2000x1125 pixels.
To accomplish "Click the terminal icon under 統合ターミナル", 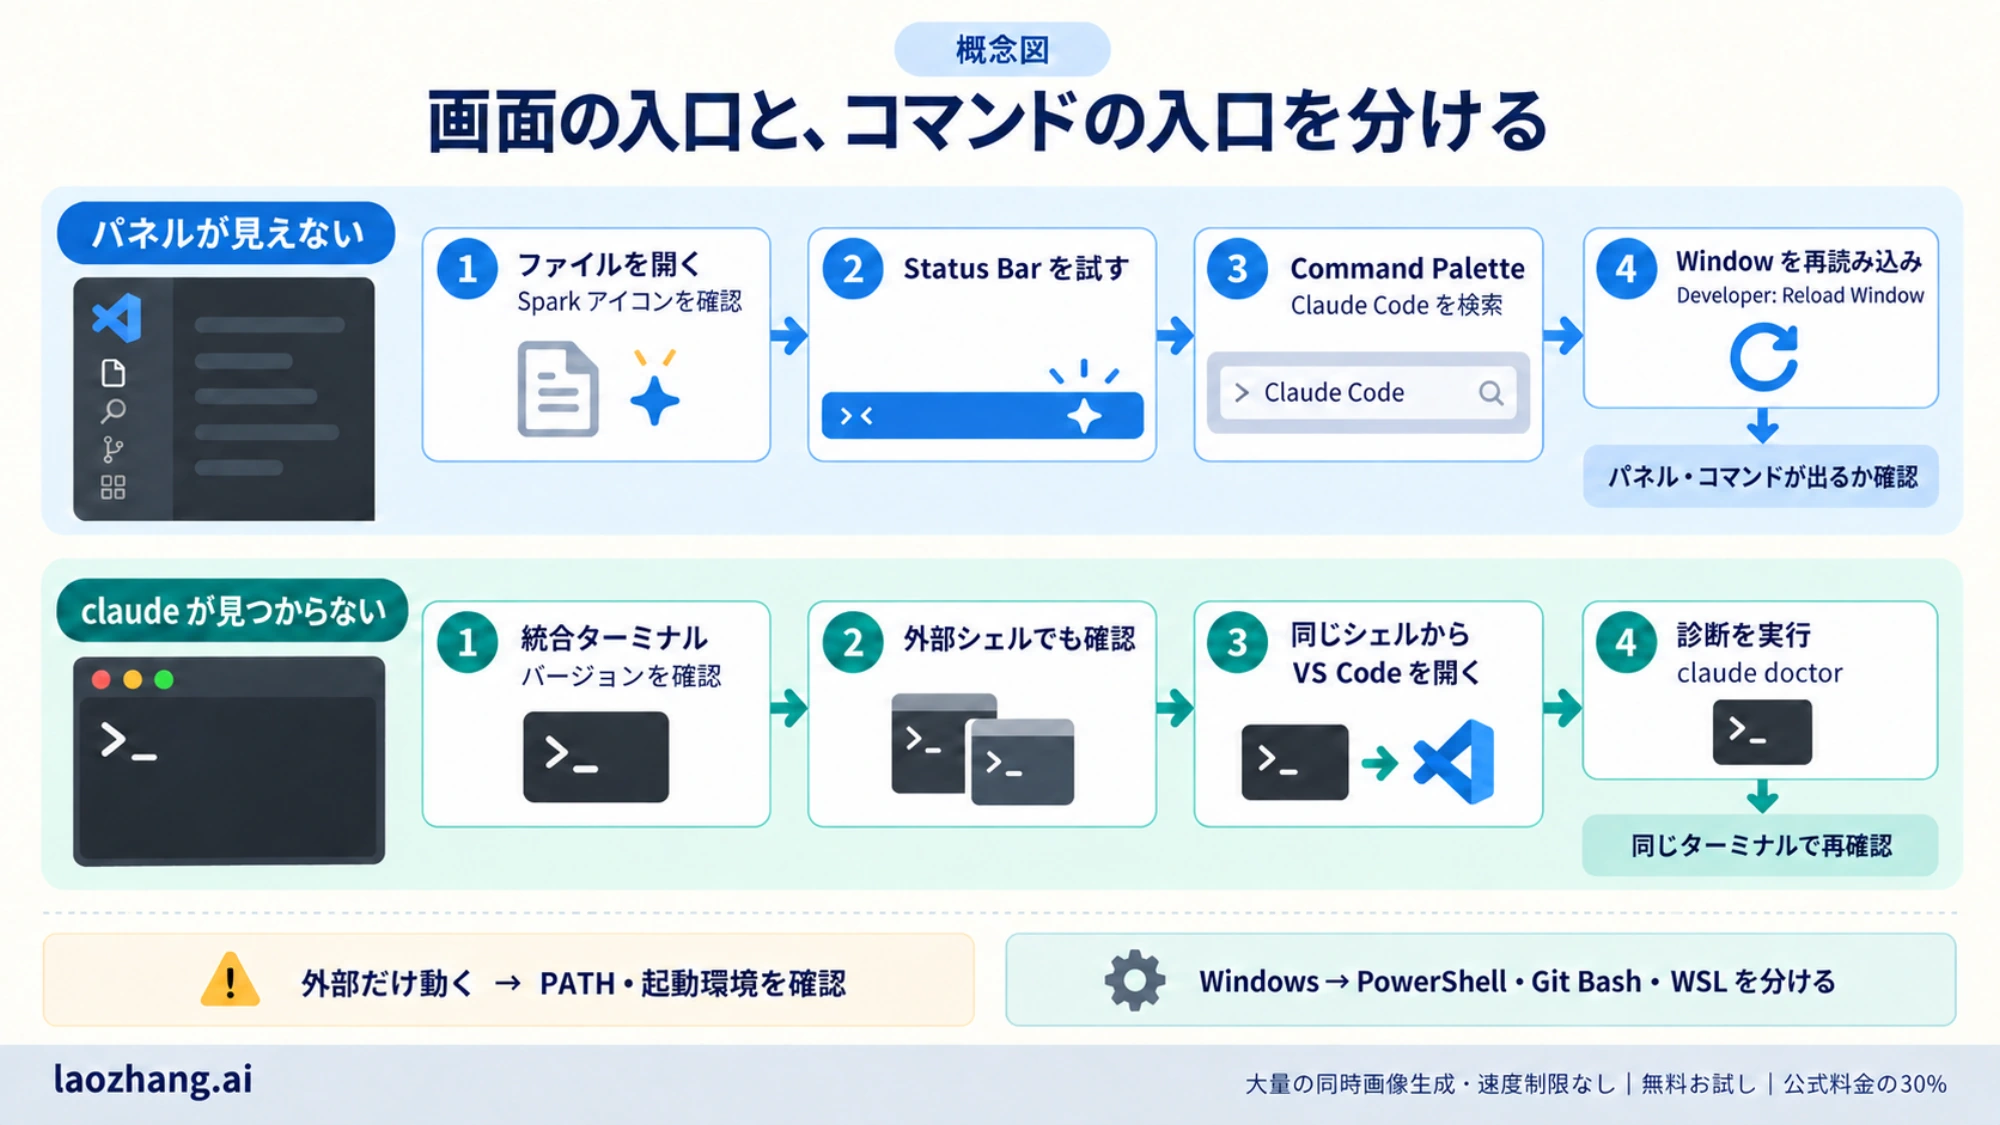I will coord(596,756).
